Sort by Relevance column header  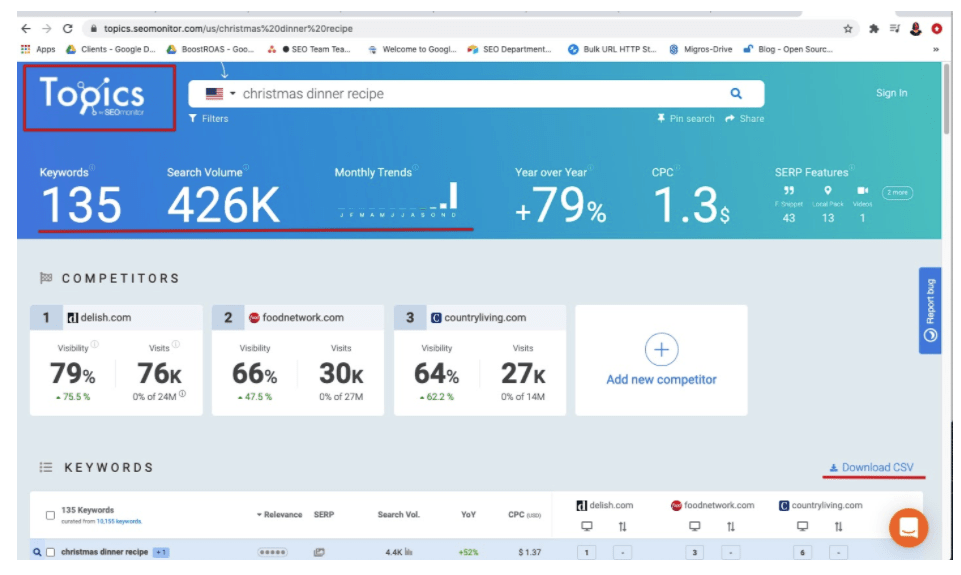(279, 515)
